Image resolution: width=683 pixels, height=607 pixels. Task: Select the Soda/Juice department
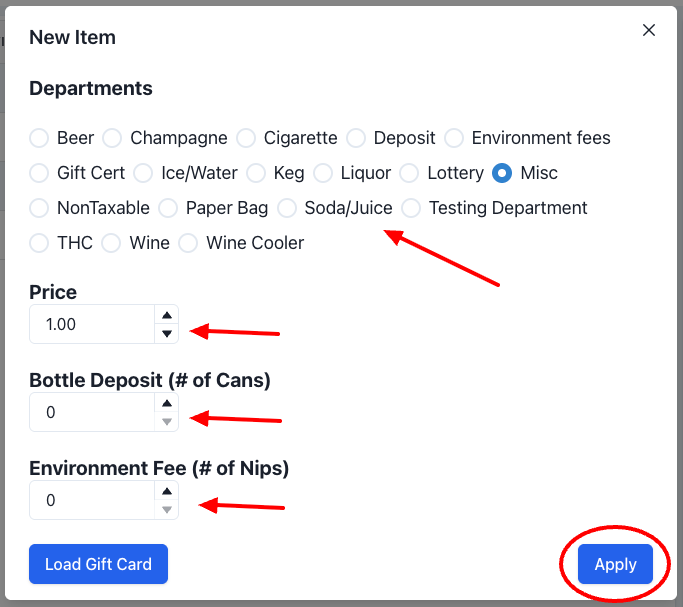(x=287, y=208)
